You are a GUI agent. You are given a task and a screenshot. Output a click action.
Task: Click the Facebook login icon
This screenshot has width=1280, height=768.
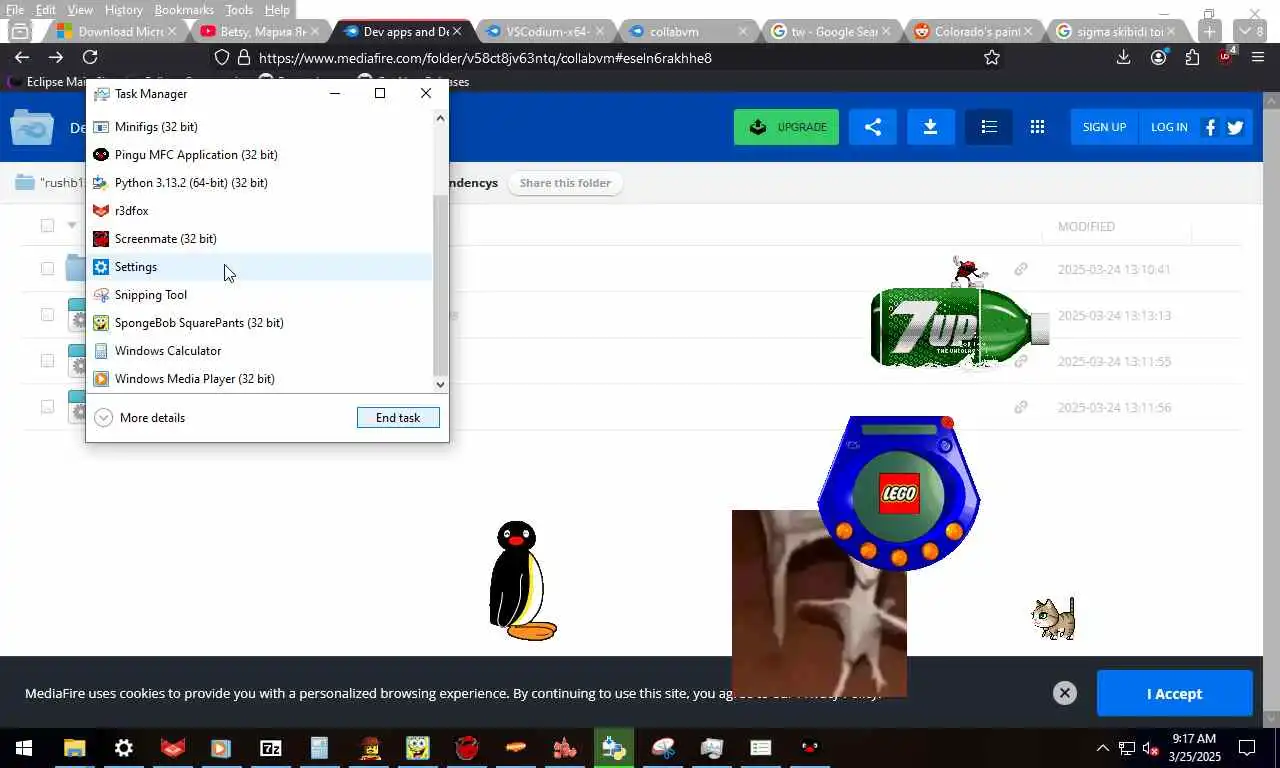(x=1210, y=127)
